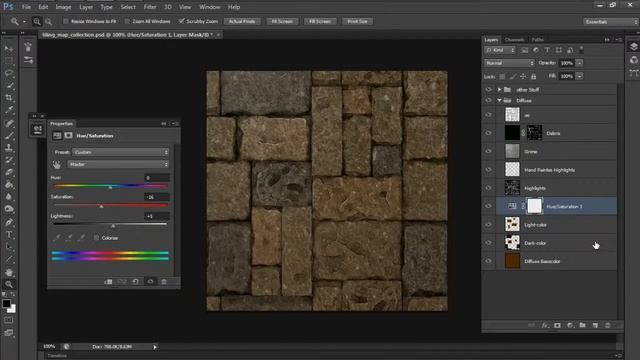Select the Eyedropper tool in the toolbox
Viewport: 640px width, 360px height.
(9, 110)
